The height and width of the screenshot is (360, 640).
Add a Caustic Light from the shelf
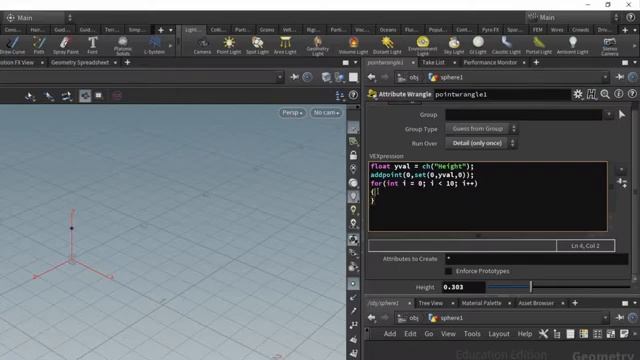click(506, 45)
